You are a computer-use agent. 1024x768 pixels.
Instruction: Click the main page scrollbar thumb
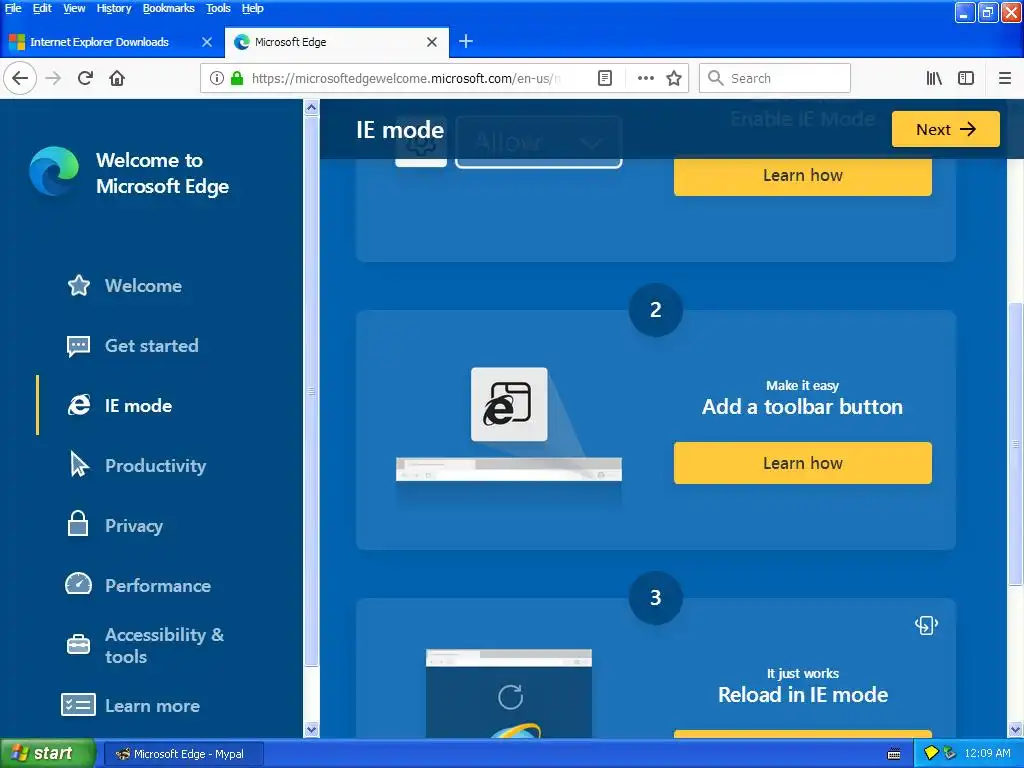coord(1016,444)
